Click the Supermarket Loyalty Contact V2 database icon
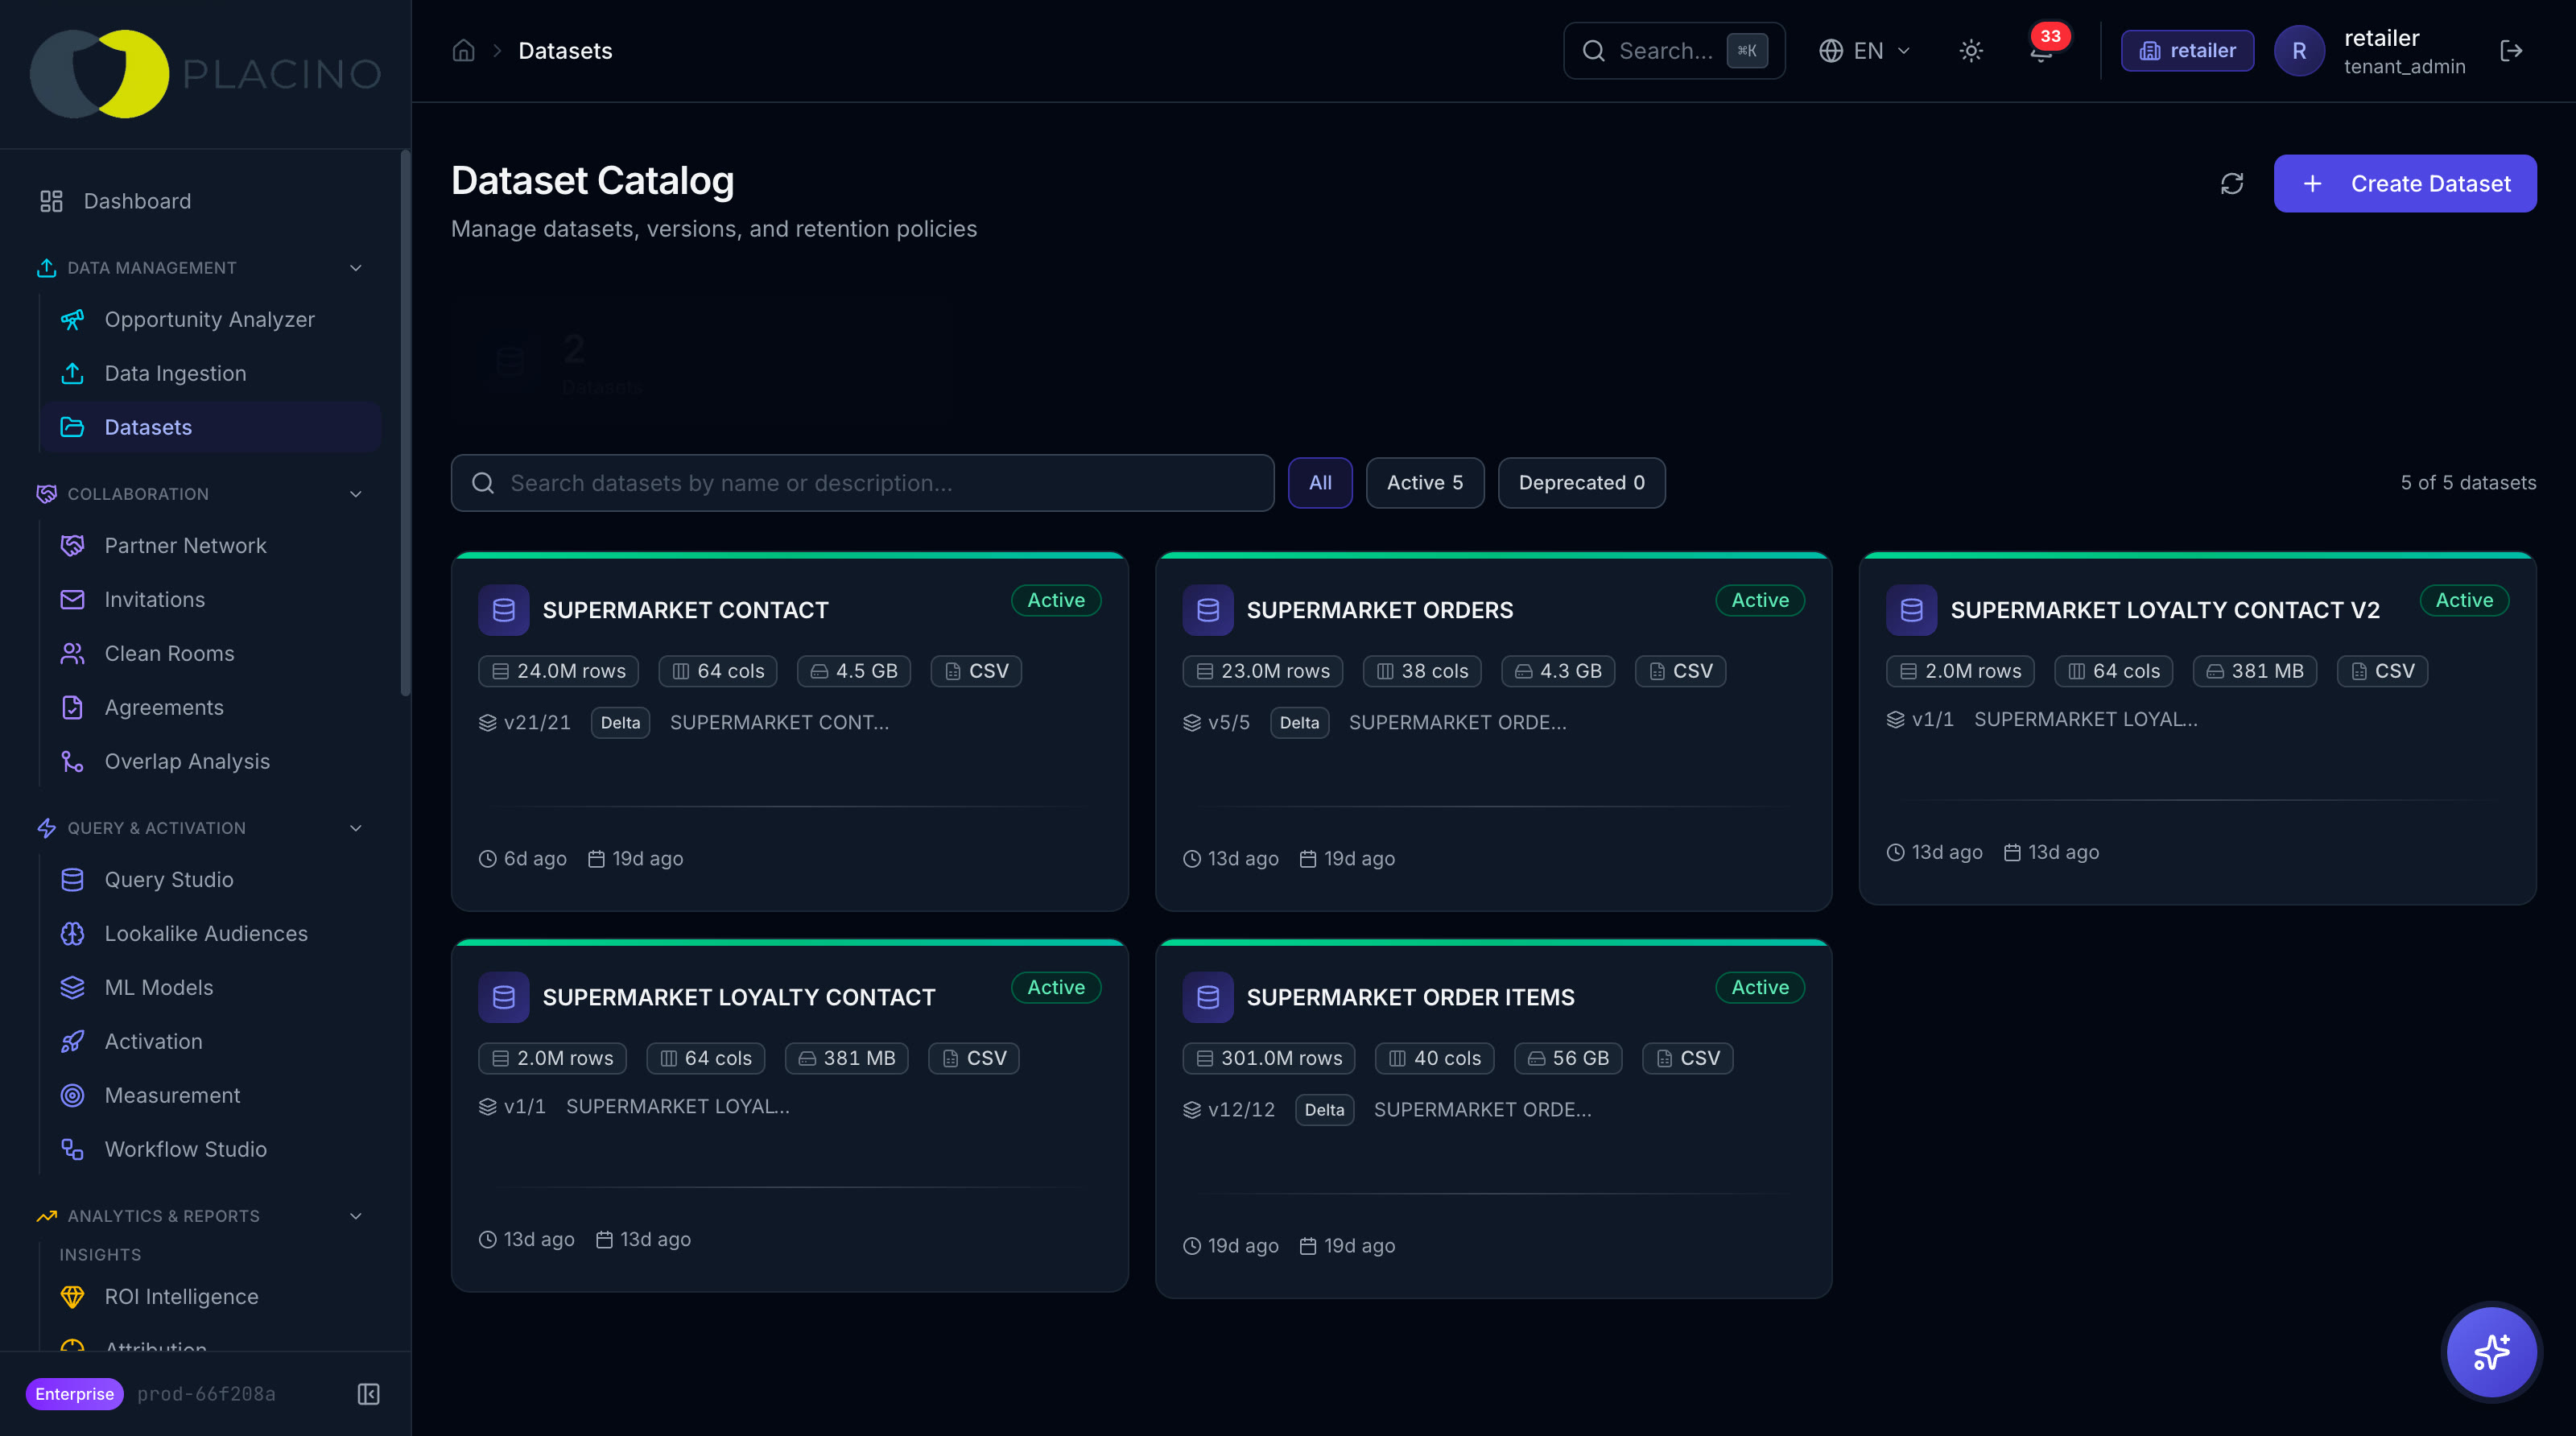2576x1436 pixels. [x=1912, y=610]
